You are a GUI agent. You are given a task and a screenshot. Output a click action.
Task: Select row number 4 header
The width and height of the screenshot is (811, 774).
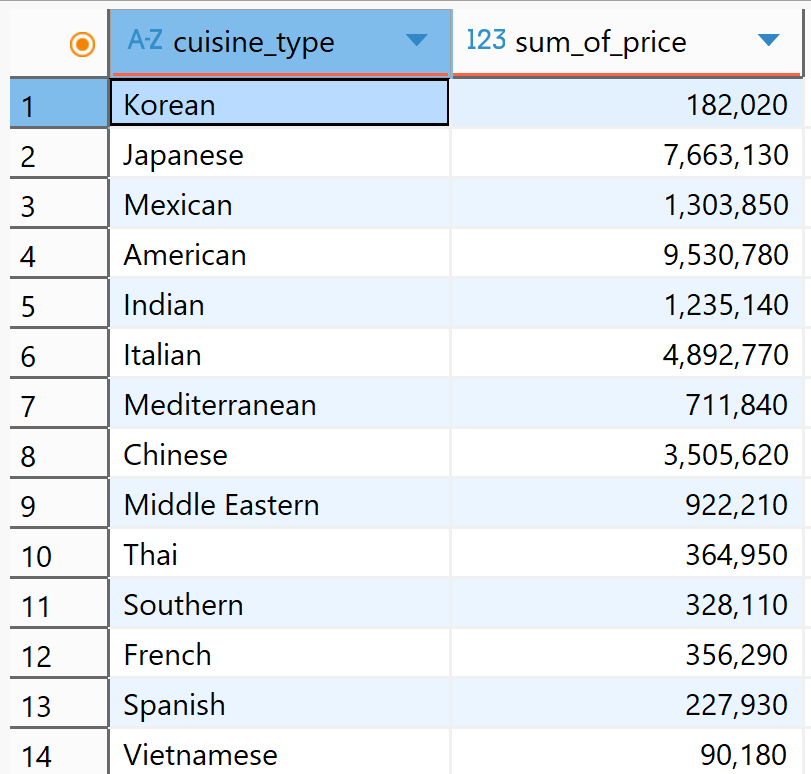coord(59,254)
